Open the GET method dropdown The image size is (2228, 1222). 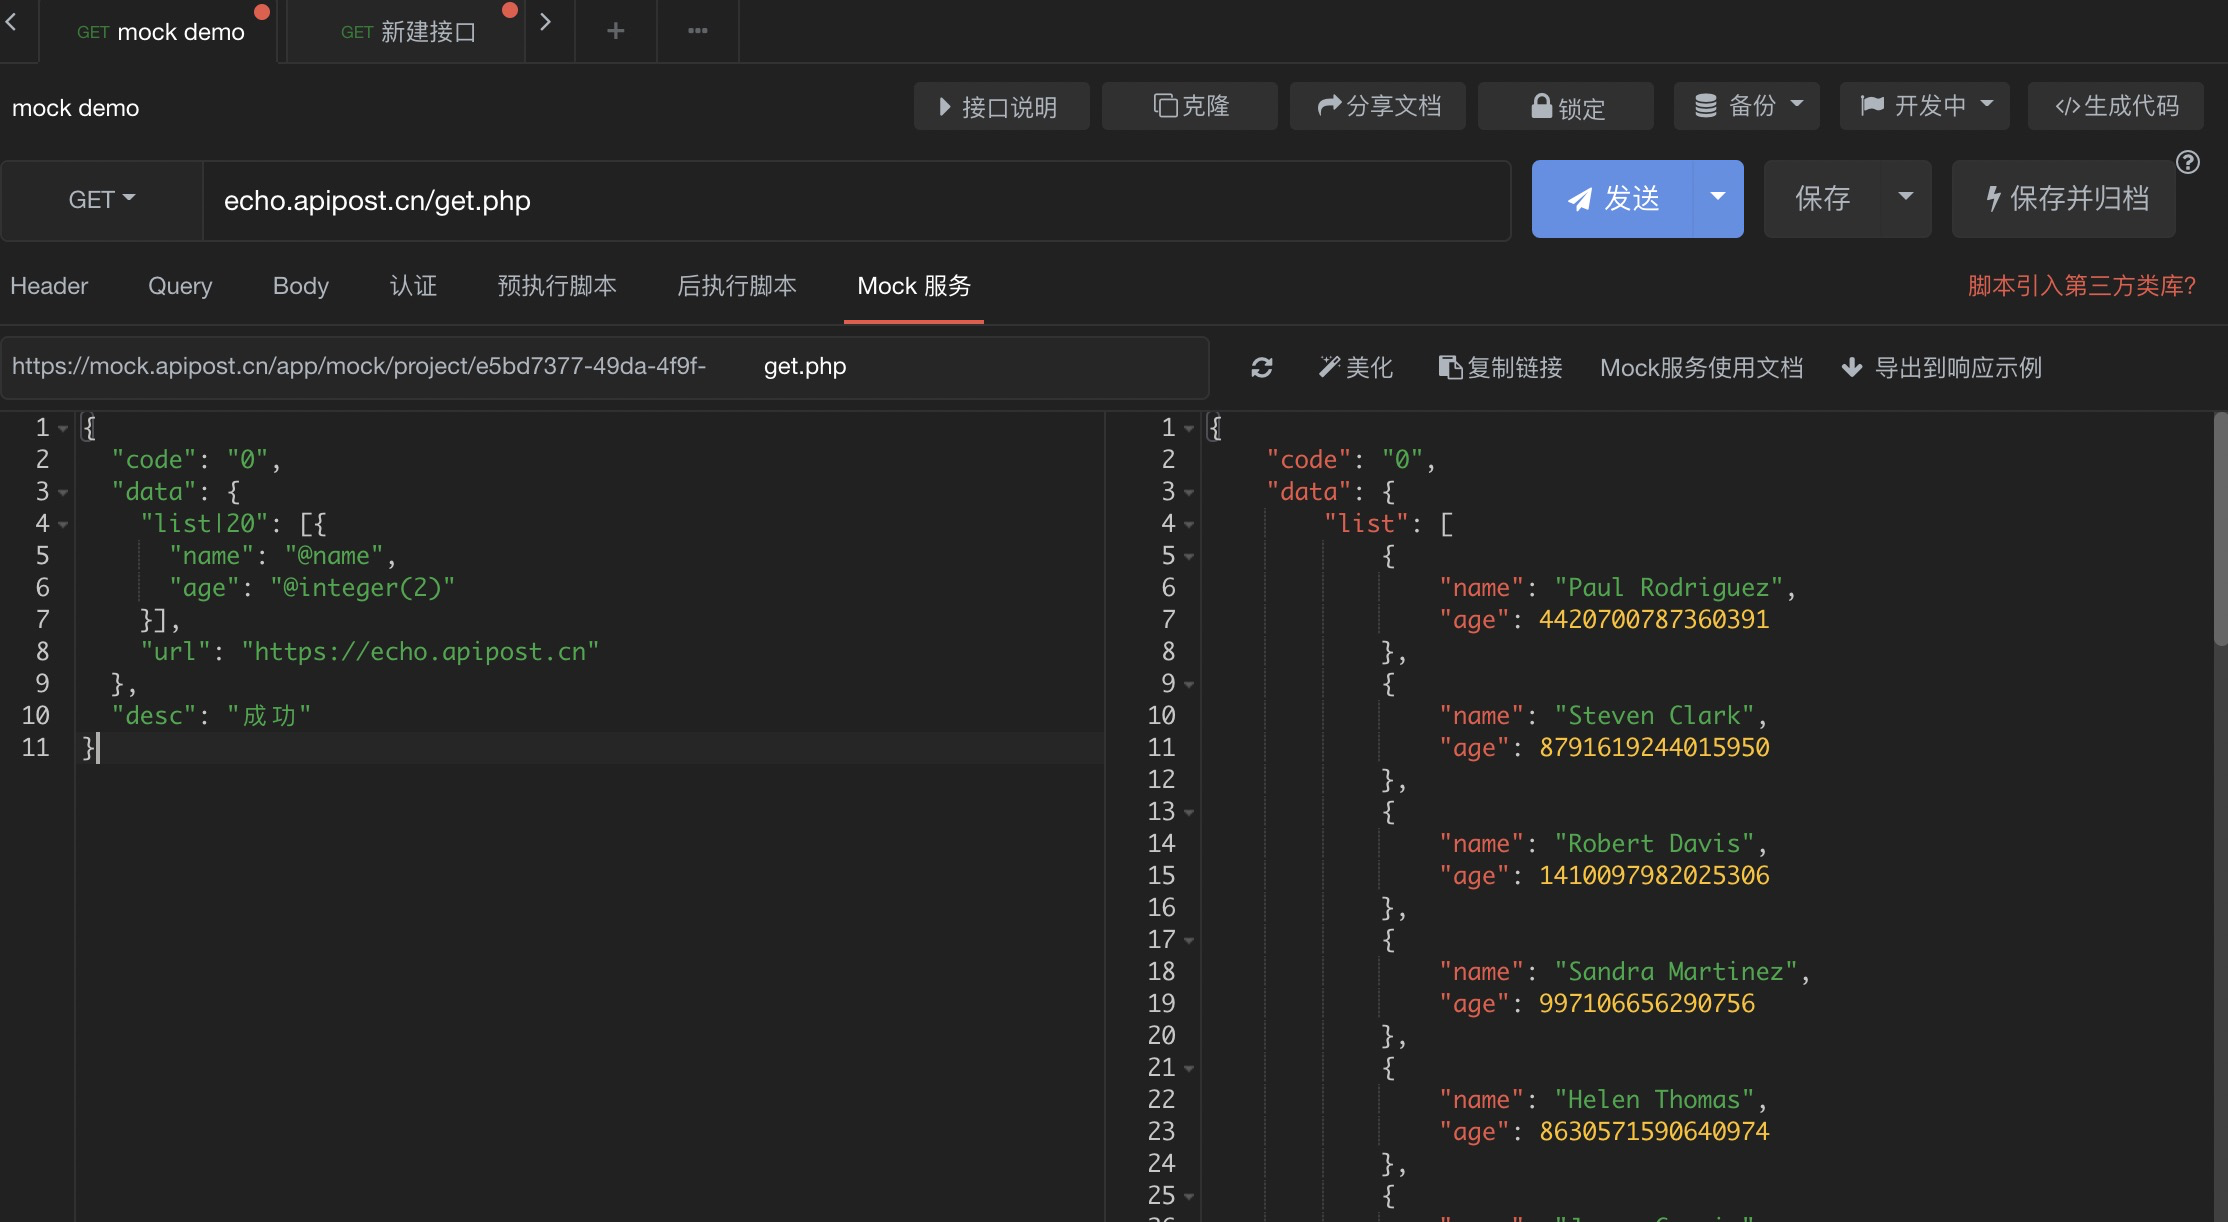click(102, 200)
